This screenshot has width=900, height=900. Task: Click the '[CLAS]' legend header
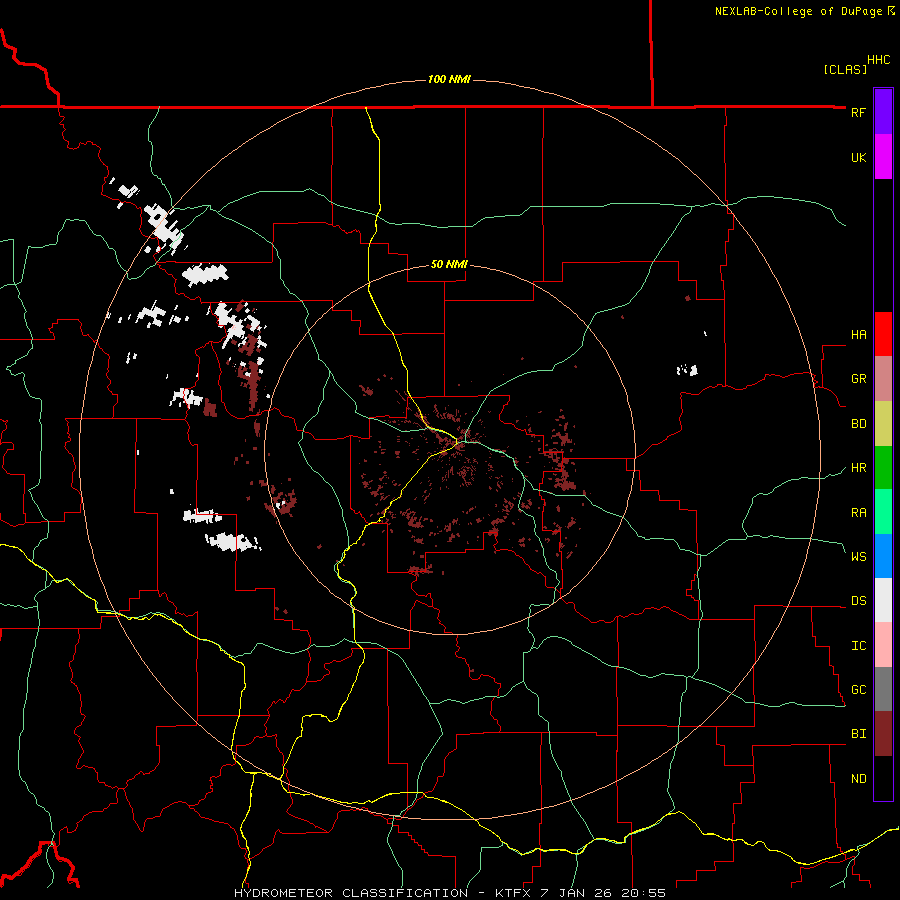pyautogui.click(x=845, y=69)
